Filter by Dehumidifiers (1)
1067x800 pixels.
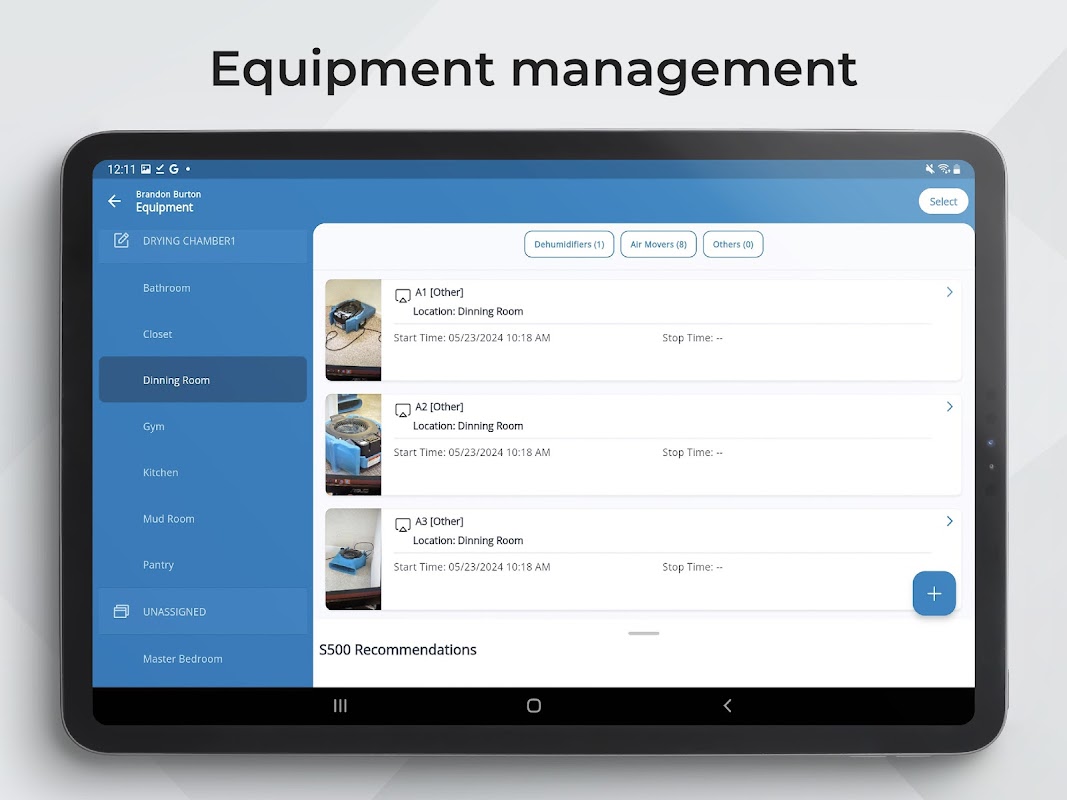tap(569, 244)
